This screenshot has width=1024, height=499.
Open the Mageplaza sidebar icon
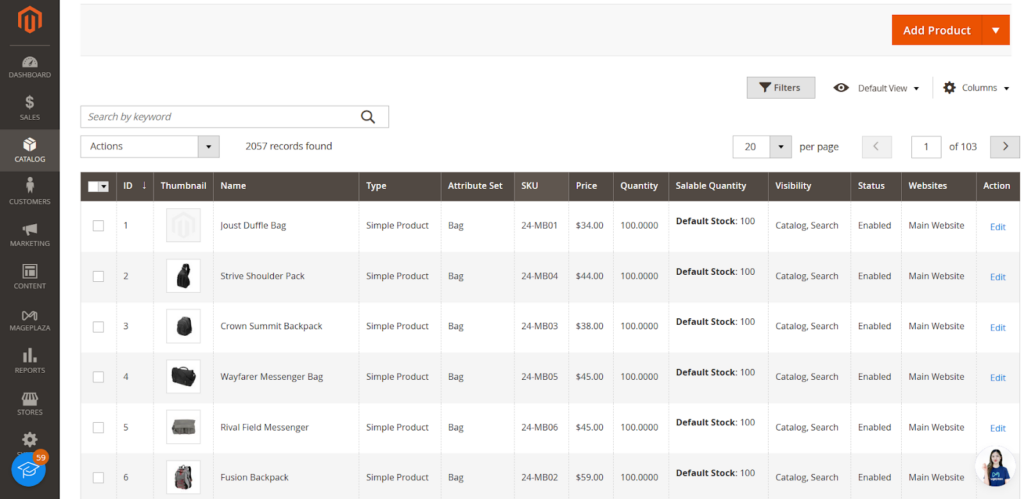tap(29, 319)
